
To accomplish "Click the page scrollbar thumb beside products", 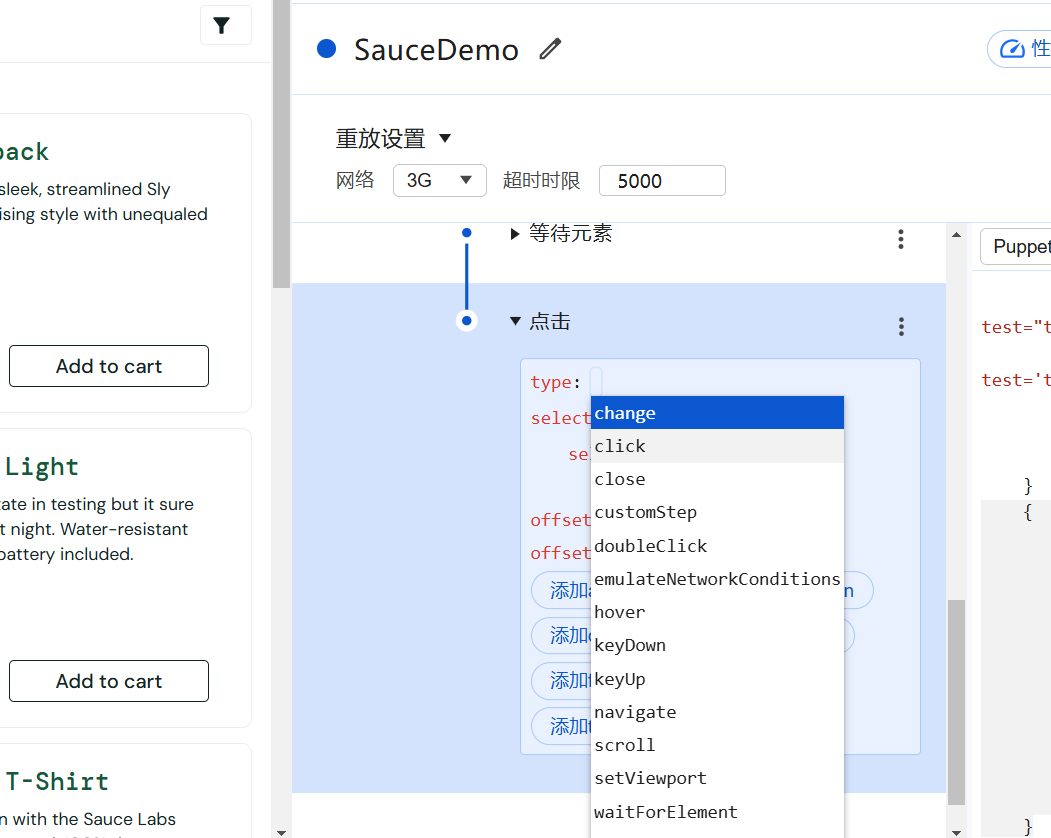I will point(282,144).
